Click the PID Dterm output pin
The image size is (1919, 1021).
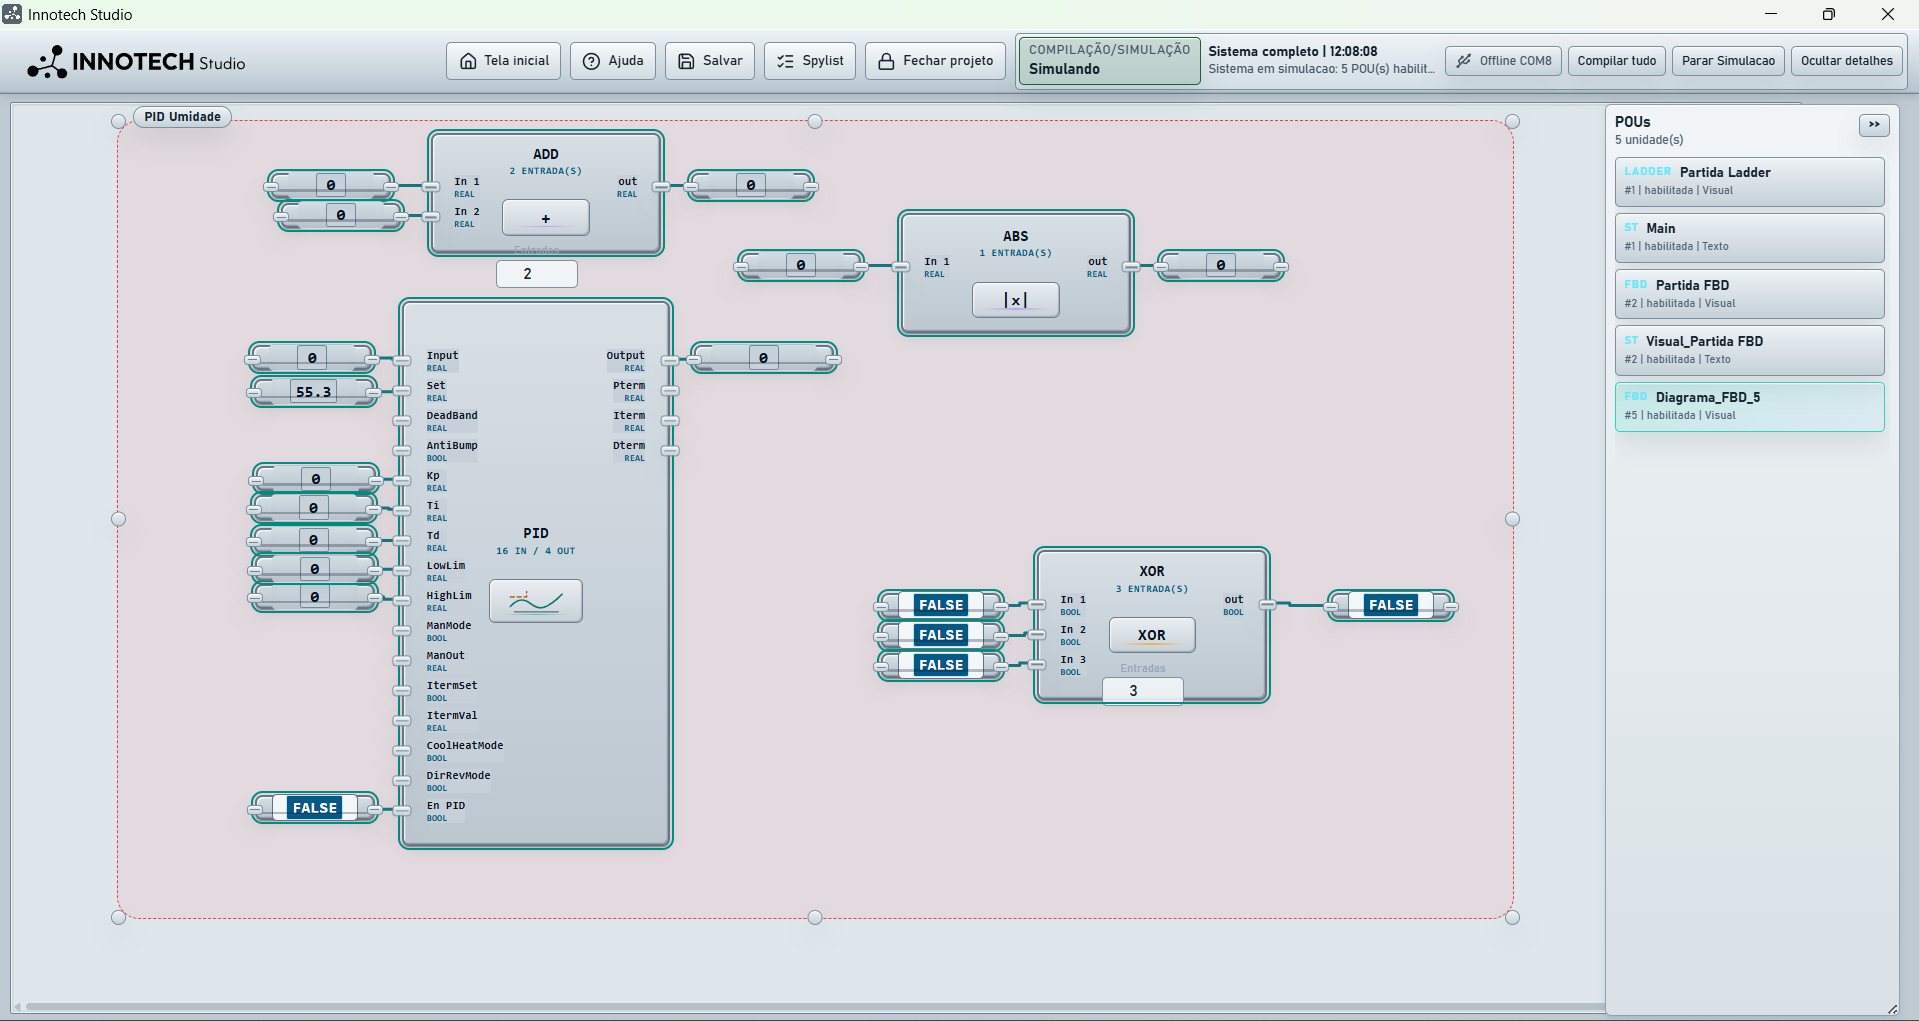coord(670,451)
